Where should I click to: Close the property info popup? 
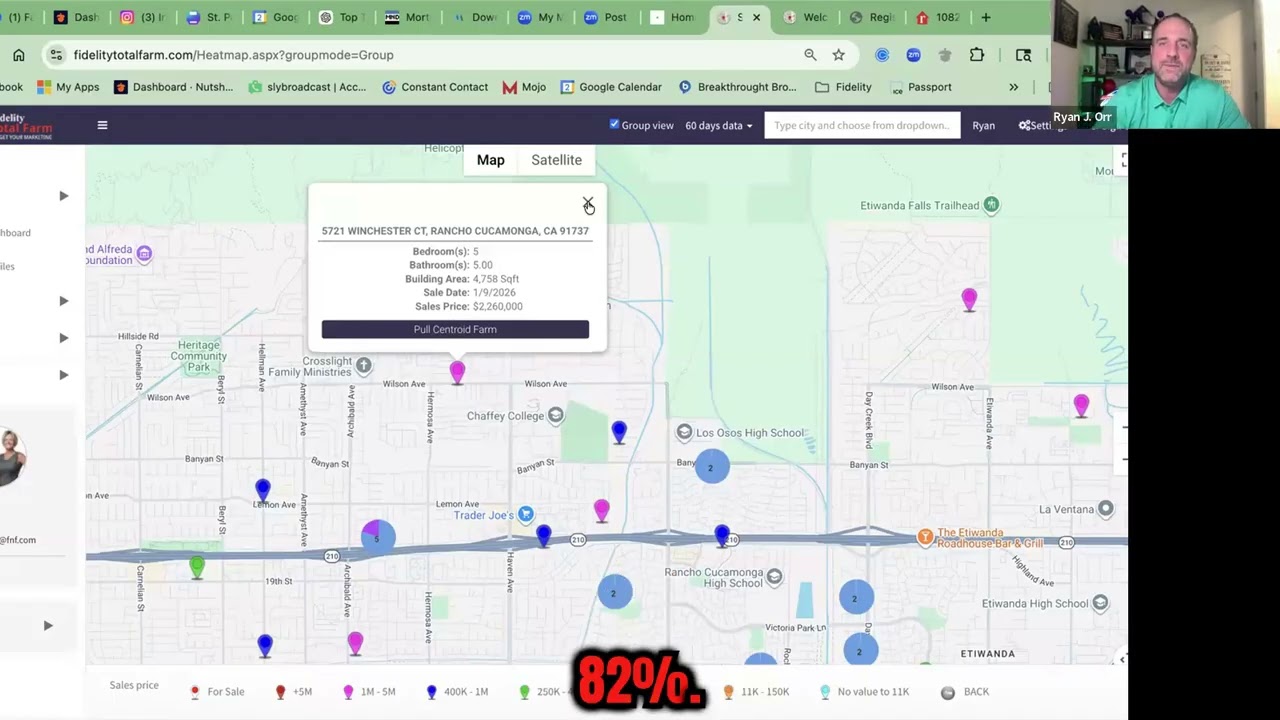[588, 203]
